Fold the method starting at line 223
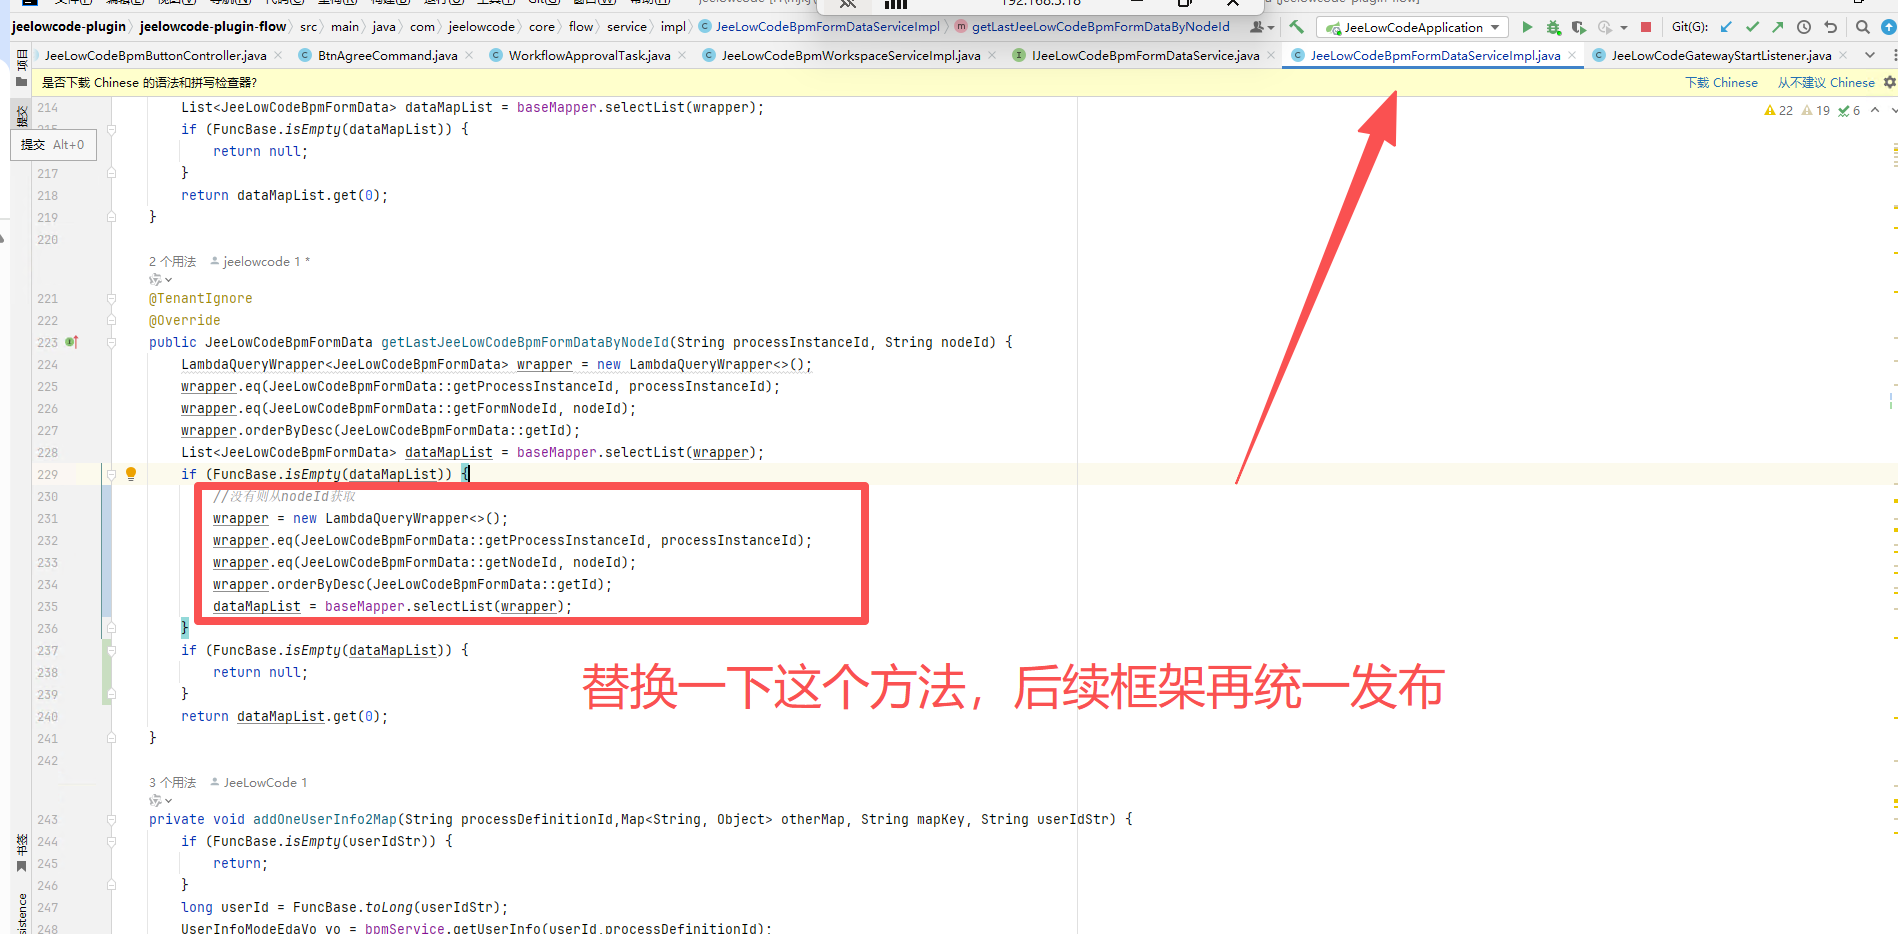Image resolution: width=1898 pixels, height=934 pixels. tap(111, 343)
